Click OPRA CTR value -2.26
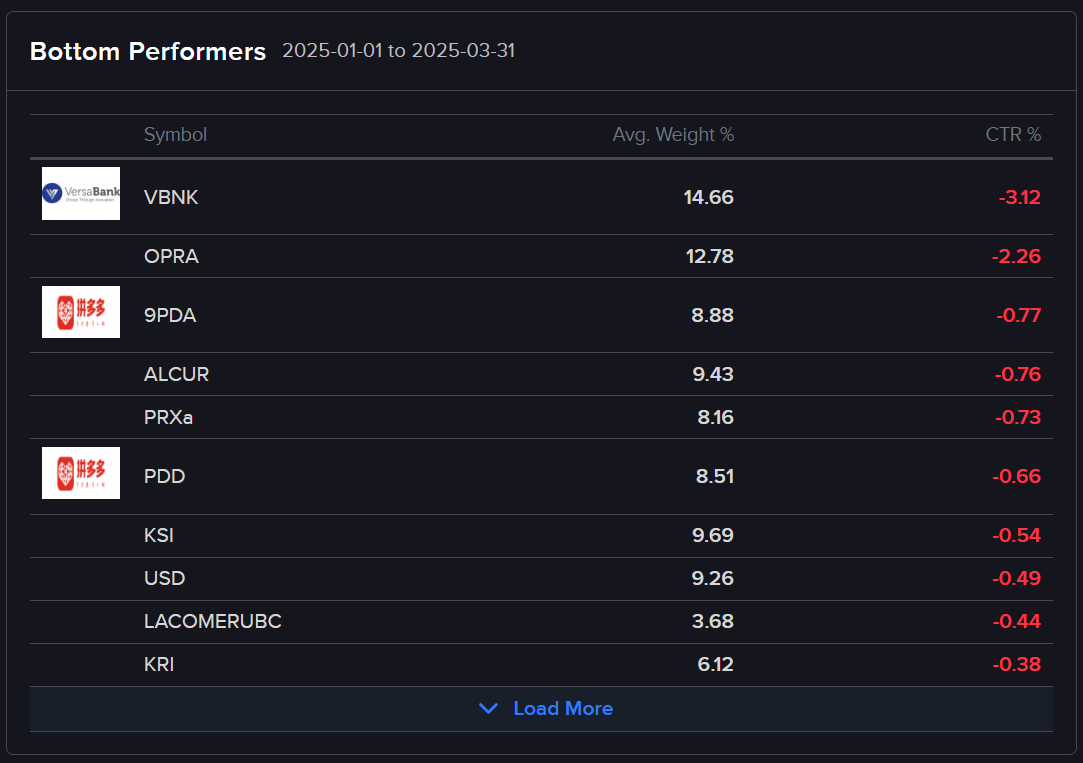Image resolution: width=1083 pixels, height=763 pixels. pyautogui.click(x=1016, y=256)
